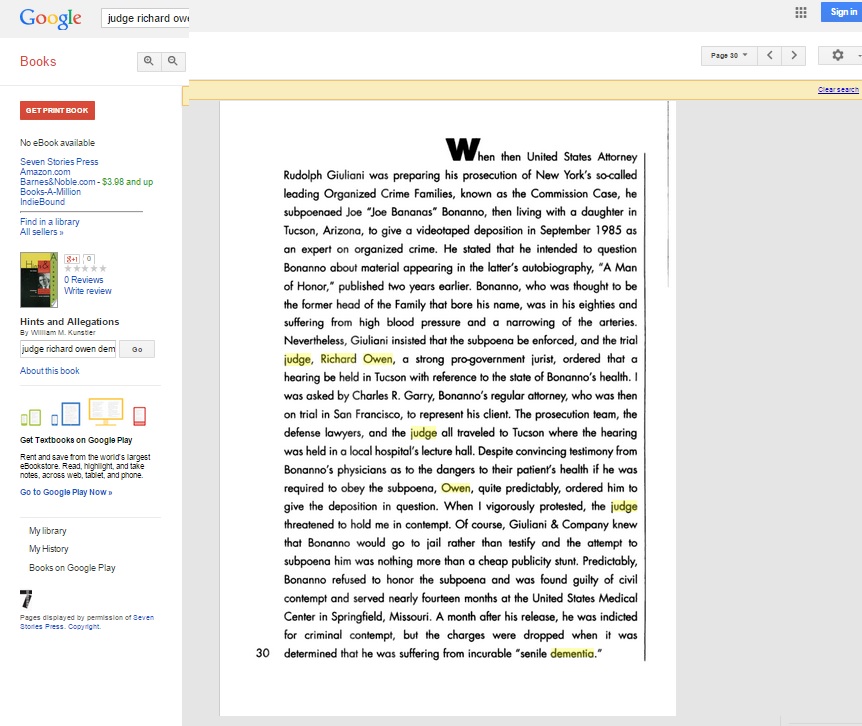Click the Google logo
Screen dimensions: 862x726
coord(51,18)
